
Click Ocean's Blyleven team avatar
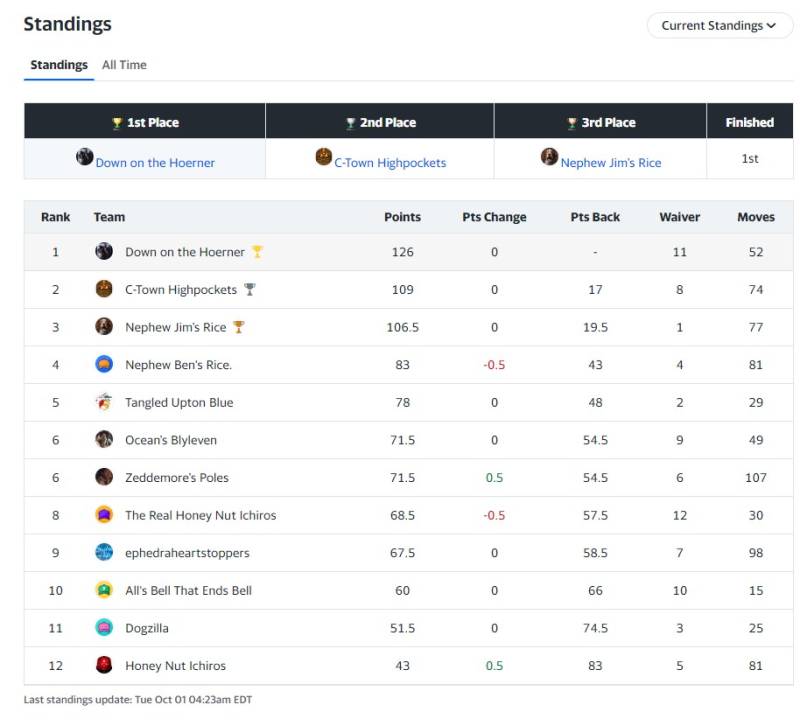tap(104, 439)
